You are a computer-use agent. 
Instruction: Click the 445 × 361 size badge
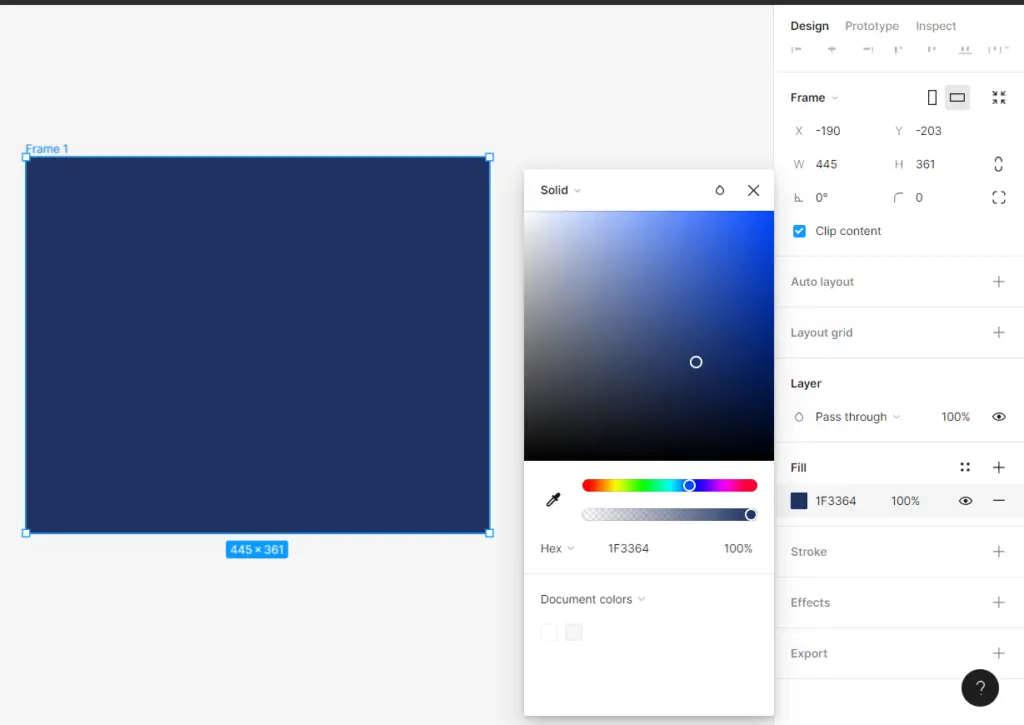(x=257, y=550)
